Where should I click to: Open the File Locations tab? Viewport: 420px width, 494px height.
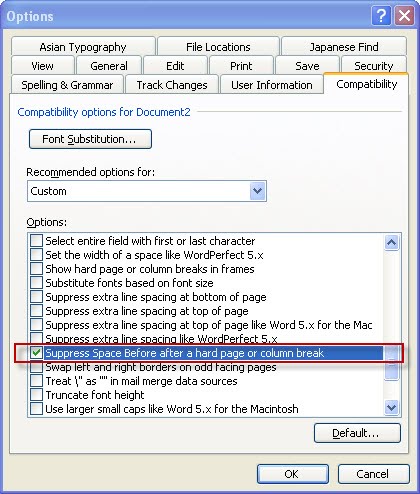coord(218,47)
